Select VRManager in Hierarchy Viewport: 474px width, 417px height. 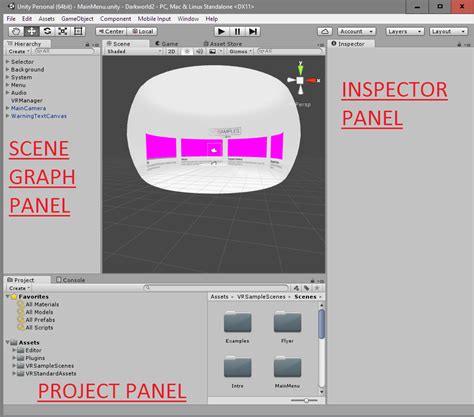[27, 100]
